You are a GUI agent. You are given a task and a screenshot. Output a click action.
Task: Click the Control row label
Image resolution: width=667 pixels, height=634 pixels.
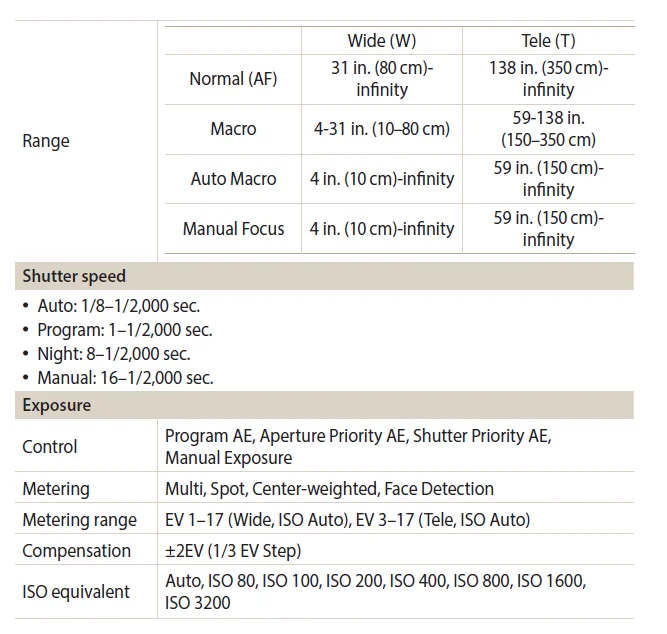(50, 447)
